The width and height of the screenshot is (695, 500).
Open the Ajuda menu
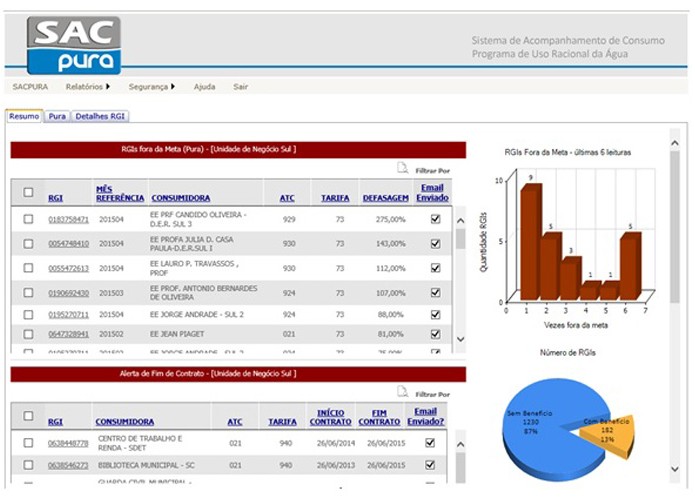click(x=204, y=86)
